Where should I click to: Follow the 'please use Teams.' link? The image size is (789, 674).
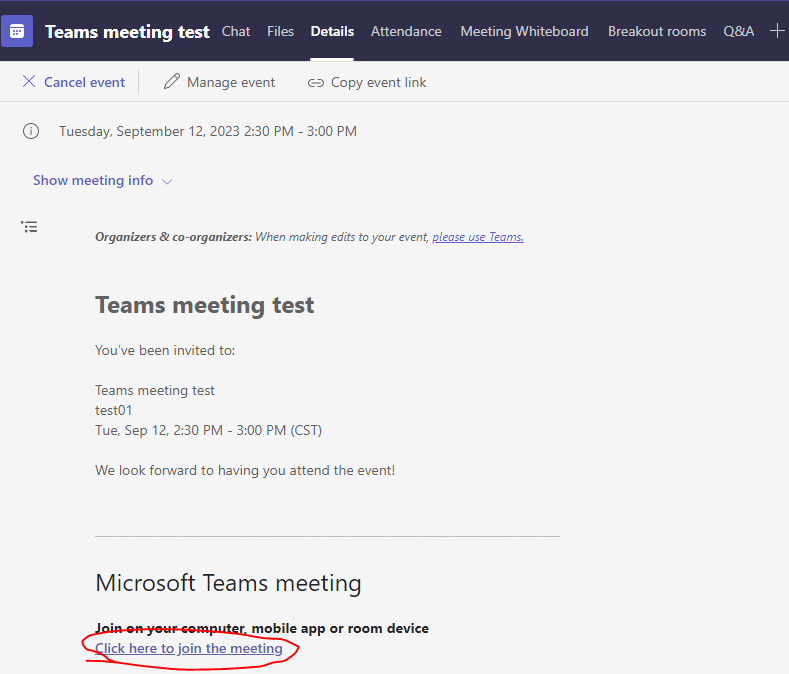[x=478, y=237]
